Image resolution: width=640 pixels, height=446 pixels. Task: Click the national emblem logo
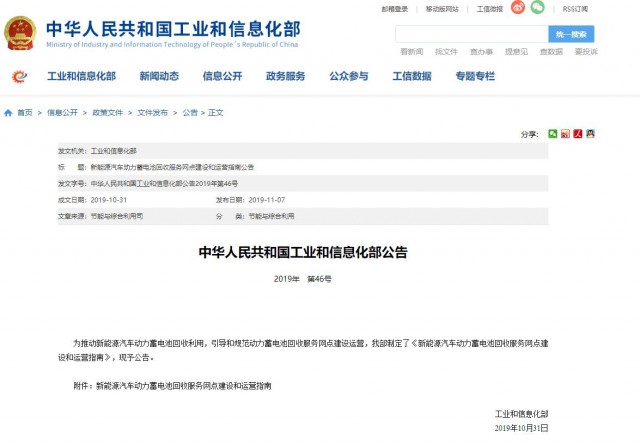tap(20, 33)
